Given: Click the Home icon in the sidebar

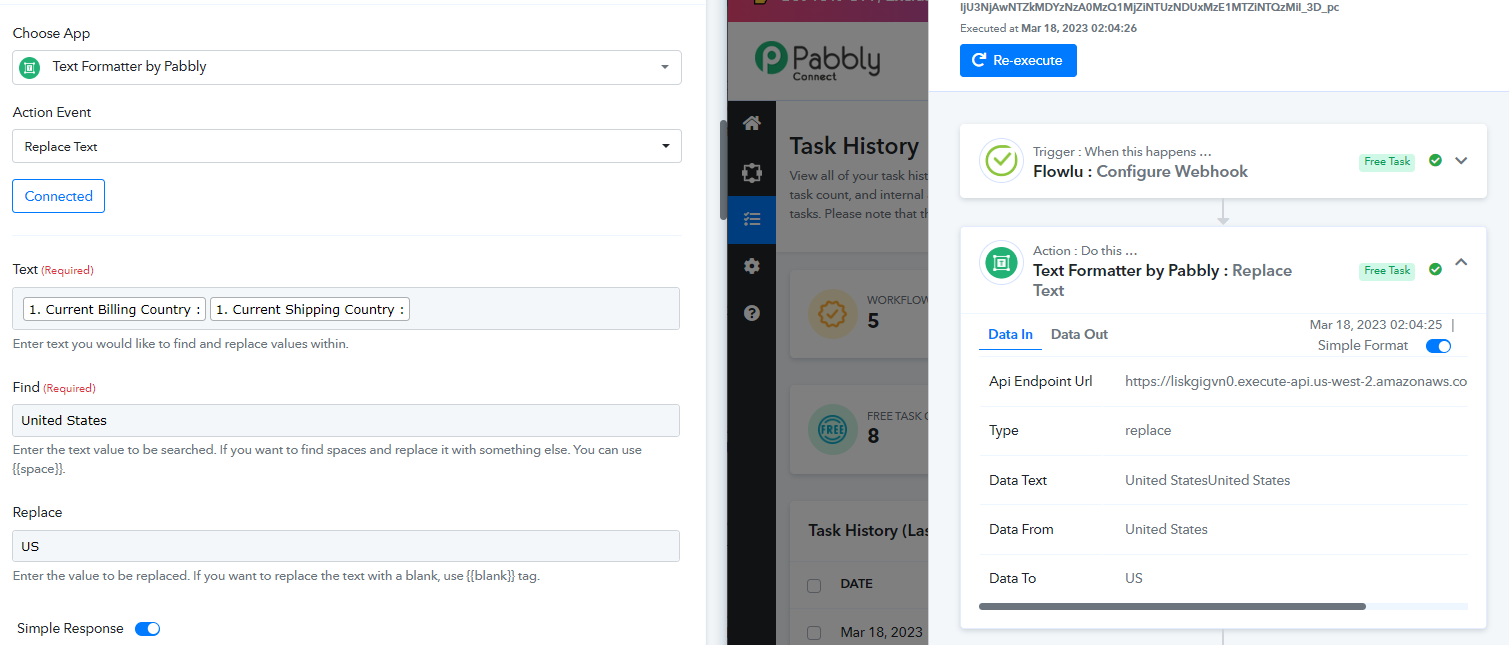Looking at the screenshot, I should (x=752, y=124).
